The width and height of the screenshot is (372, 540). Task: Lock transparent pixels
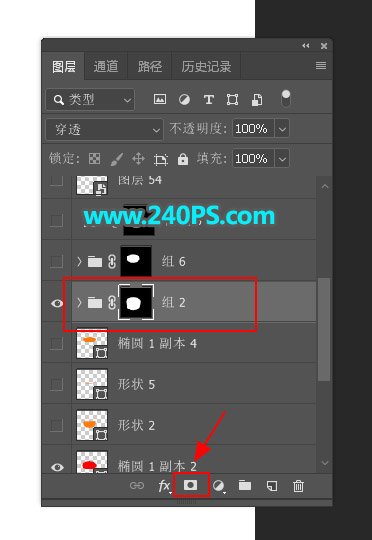click(94, 159)
